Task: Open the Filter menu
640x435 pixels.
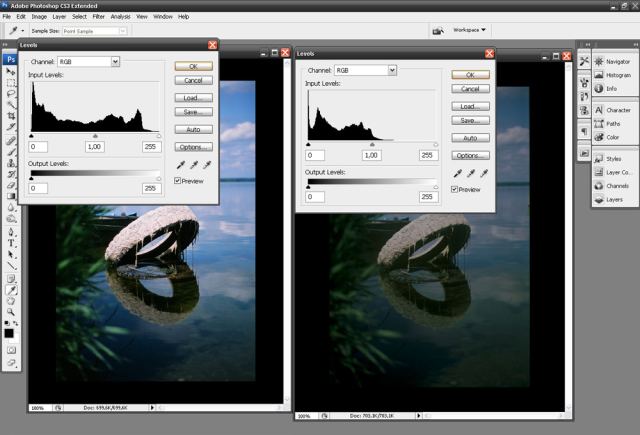Action: coord(98,17)
